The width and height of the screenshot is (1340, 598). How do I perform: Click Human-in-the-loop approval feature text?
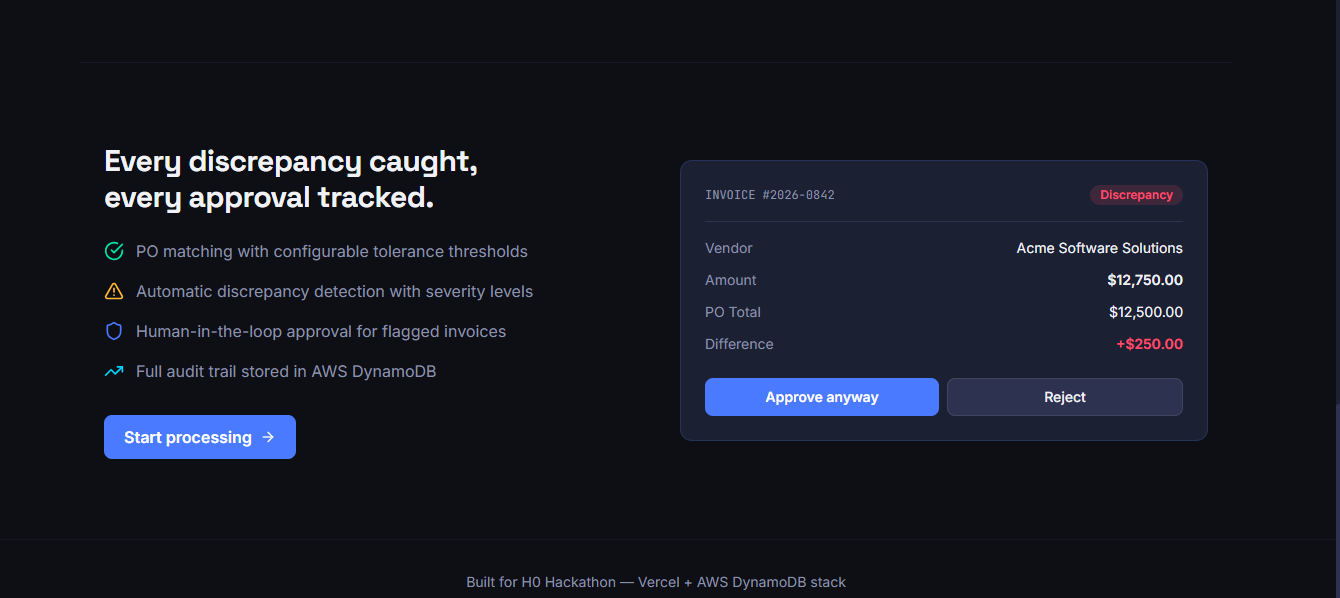point(321,331)
